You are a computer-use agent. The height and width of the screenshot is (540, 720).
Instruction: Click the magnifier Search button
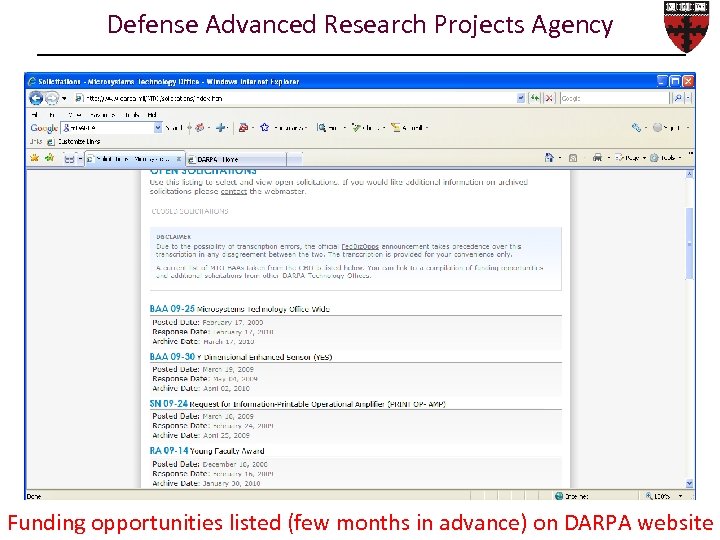(678, 98)
